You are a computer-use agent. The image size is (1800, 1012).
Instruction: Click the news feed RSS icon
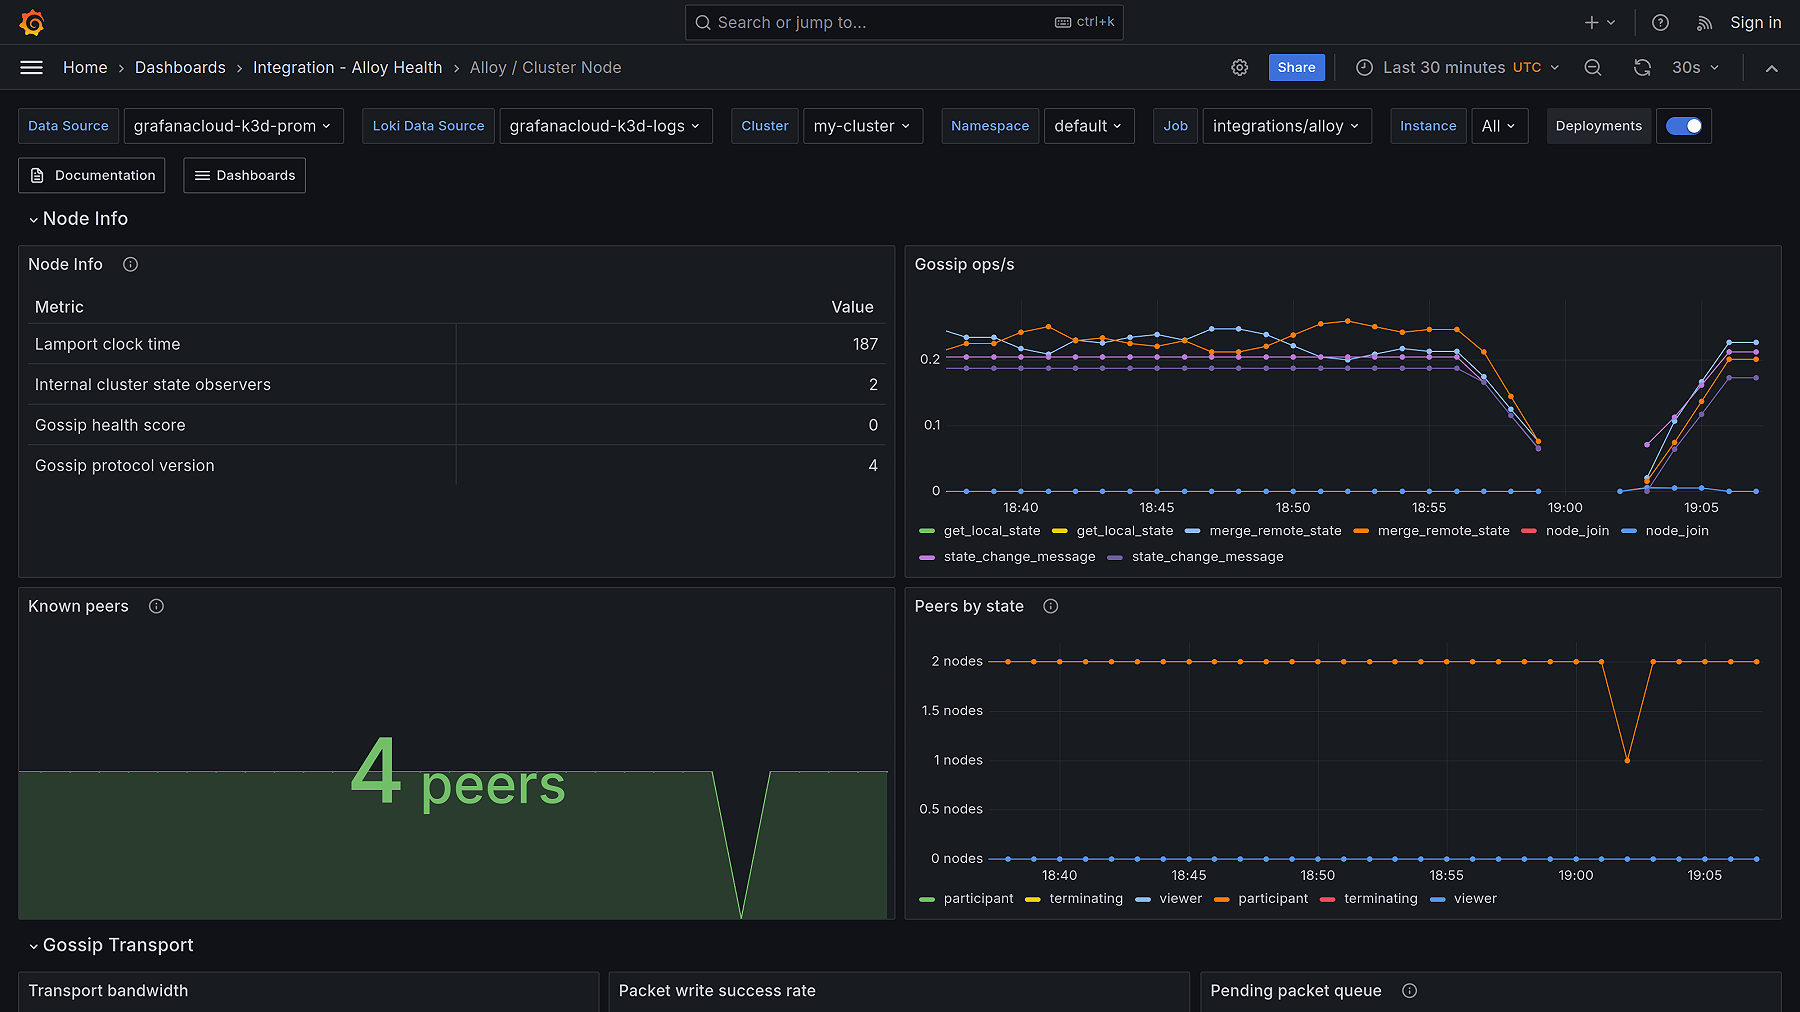1703,21
